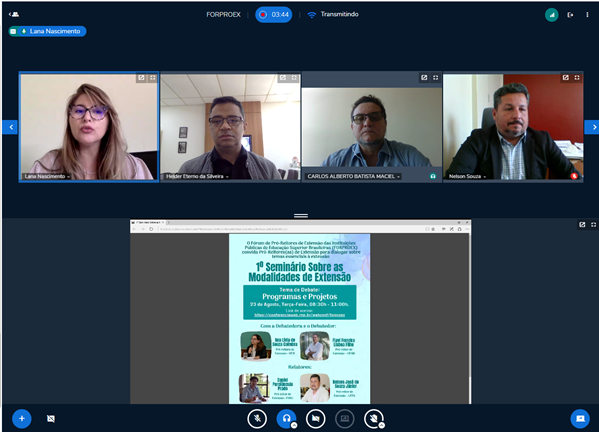The height and width of the screenshot is (432, 599).
Task: Toggle the raise hand button
Action: [x=374, y=419]
